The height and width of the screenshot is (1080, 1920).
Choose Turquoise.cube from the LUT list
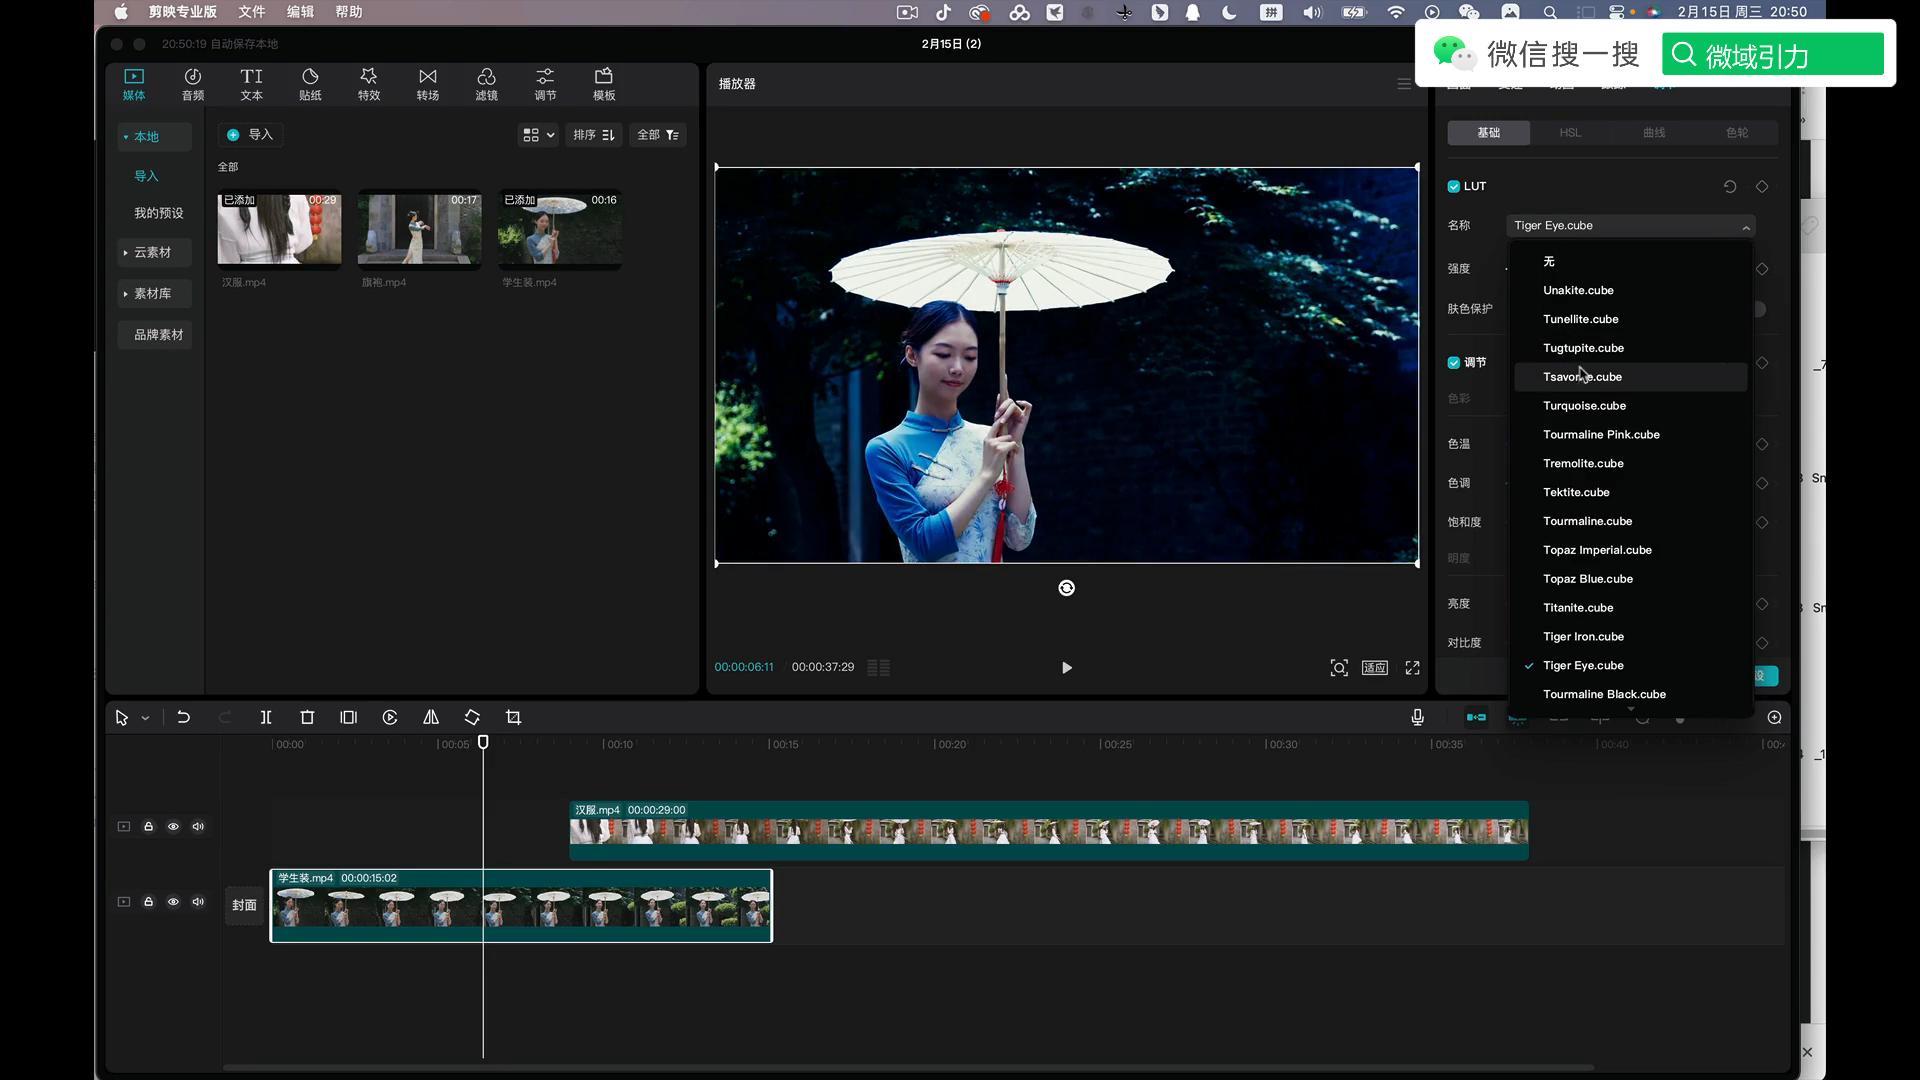tap(1631, 406)
